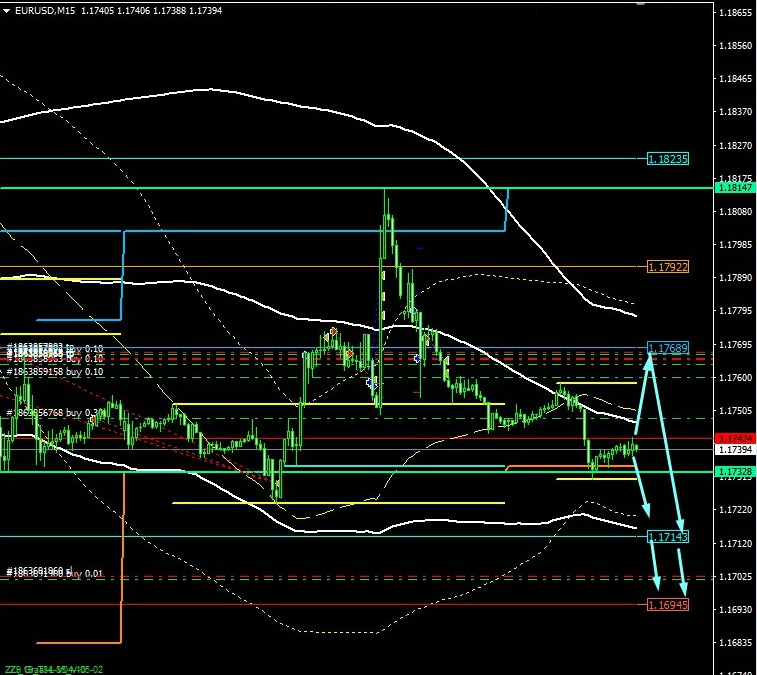757x675 pixels.
Task: Click the blue 1.17689 price label
Action: (667, 348)
